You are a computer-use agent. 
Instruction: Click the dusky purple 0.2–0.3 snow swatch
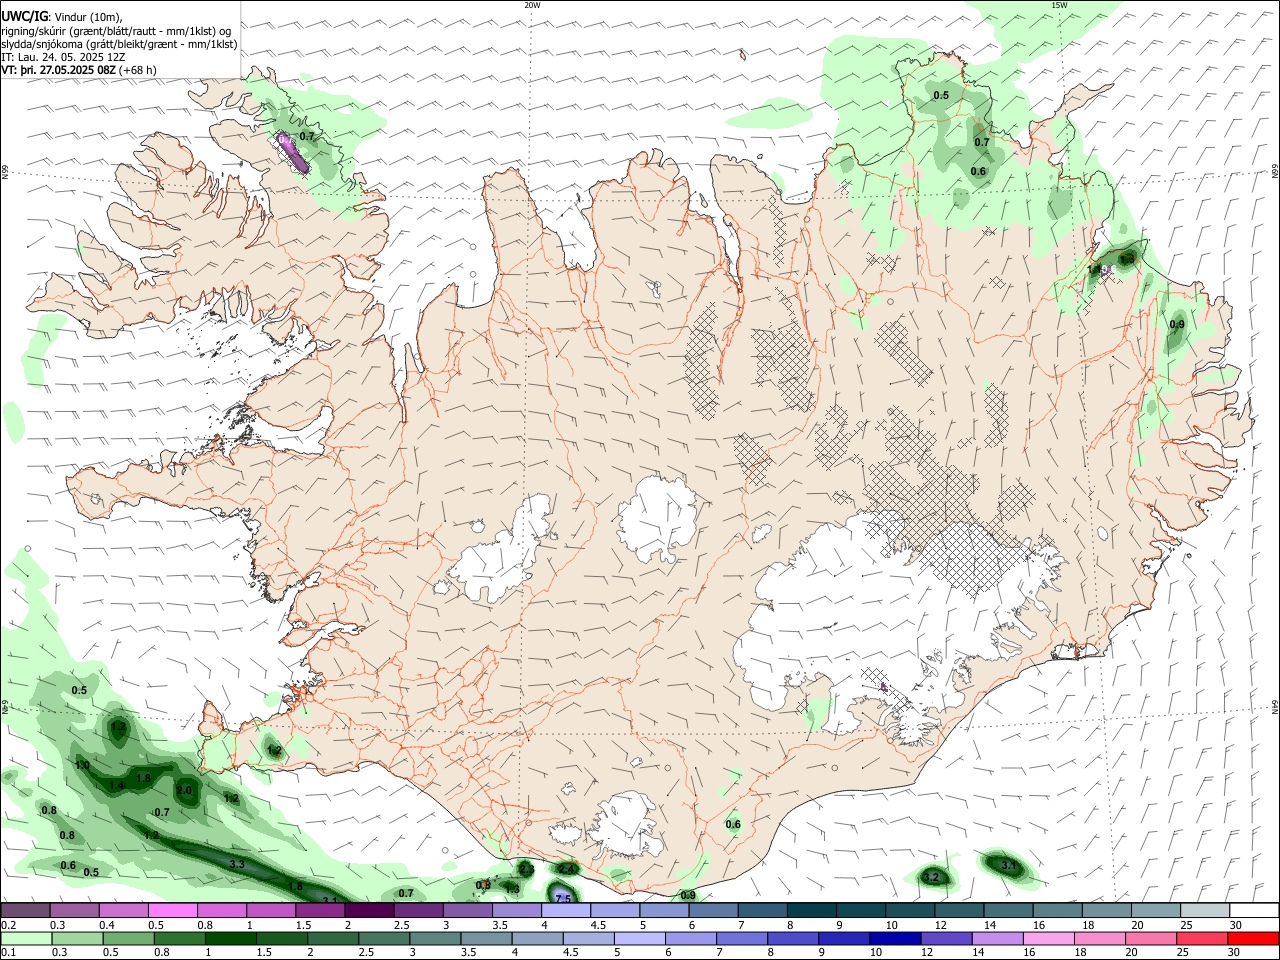pos(26,910)
